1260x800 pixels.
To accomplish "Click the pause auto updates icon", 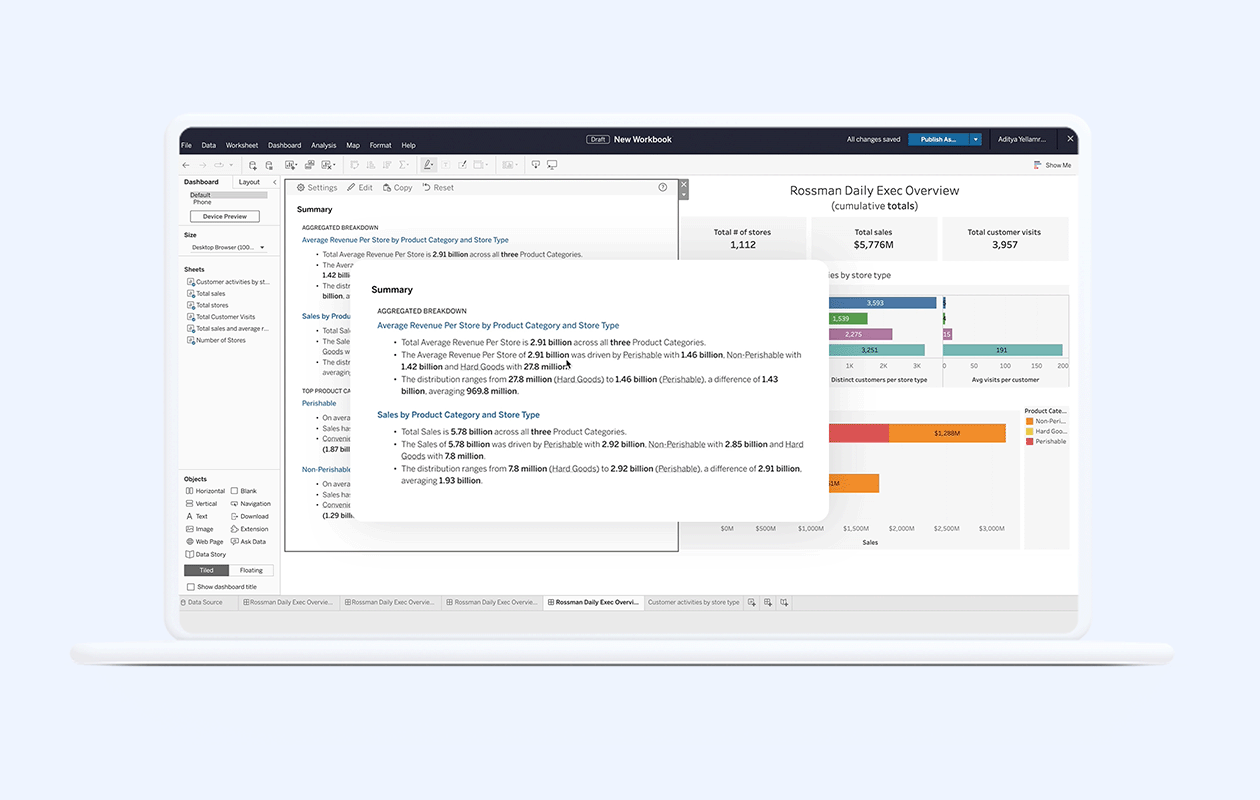I will [x=269, y=165].
